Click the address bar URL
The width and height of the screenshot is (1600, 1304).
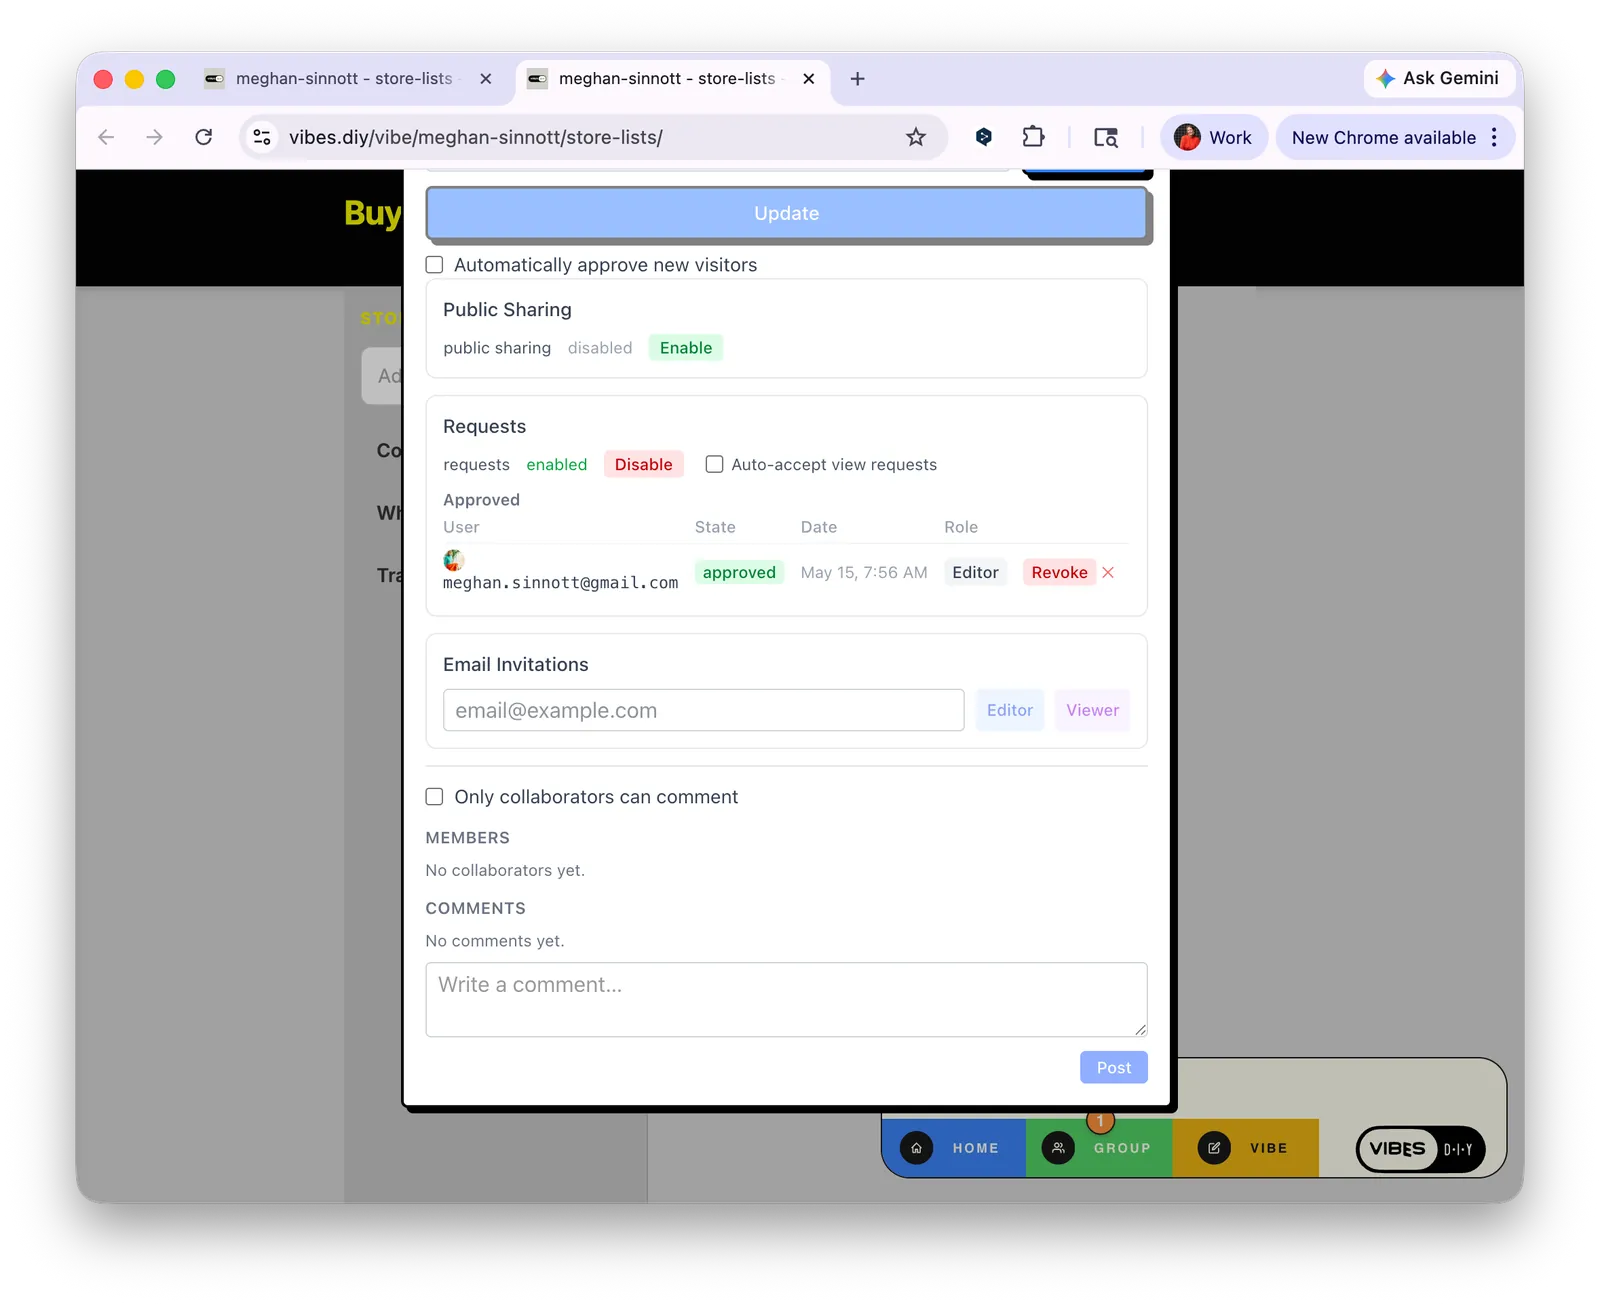[x=476, y=137]
